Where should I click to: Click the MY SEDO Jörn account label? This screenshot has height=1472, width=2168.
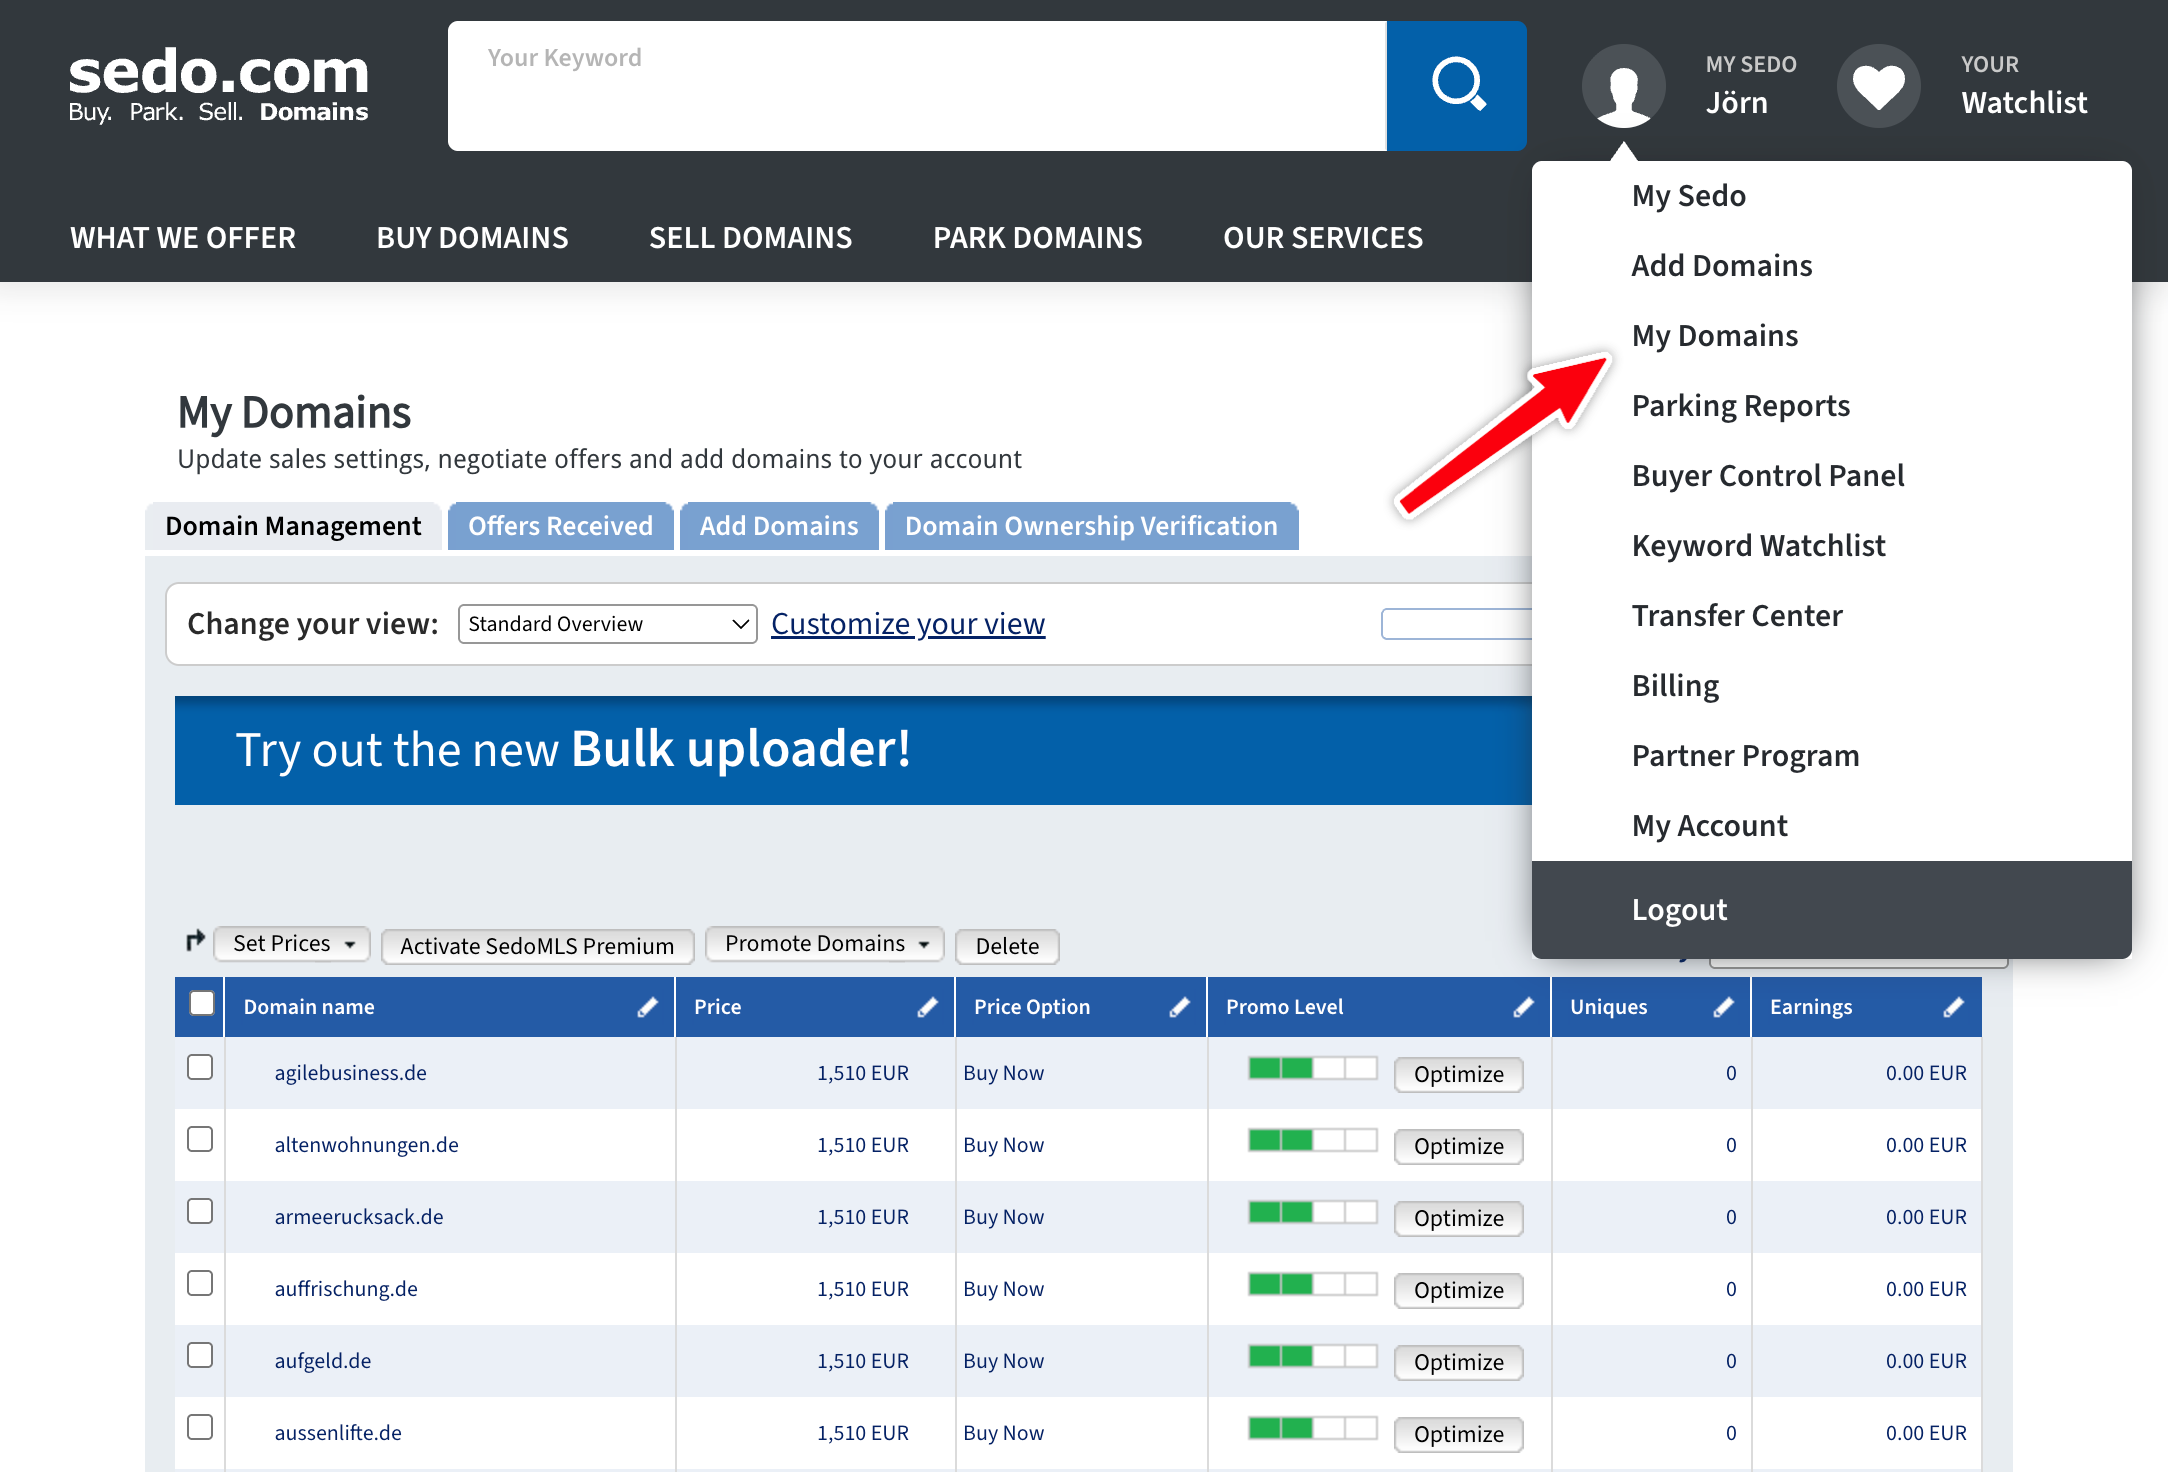click(x=1751, y=86)
